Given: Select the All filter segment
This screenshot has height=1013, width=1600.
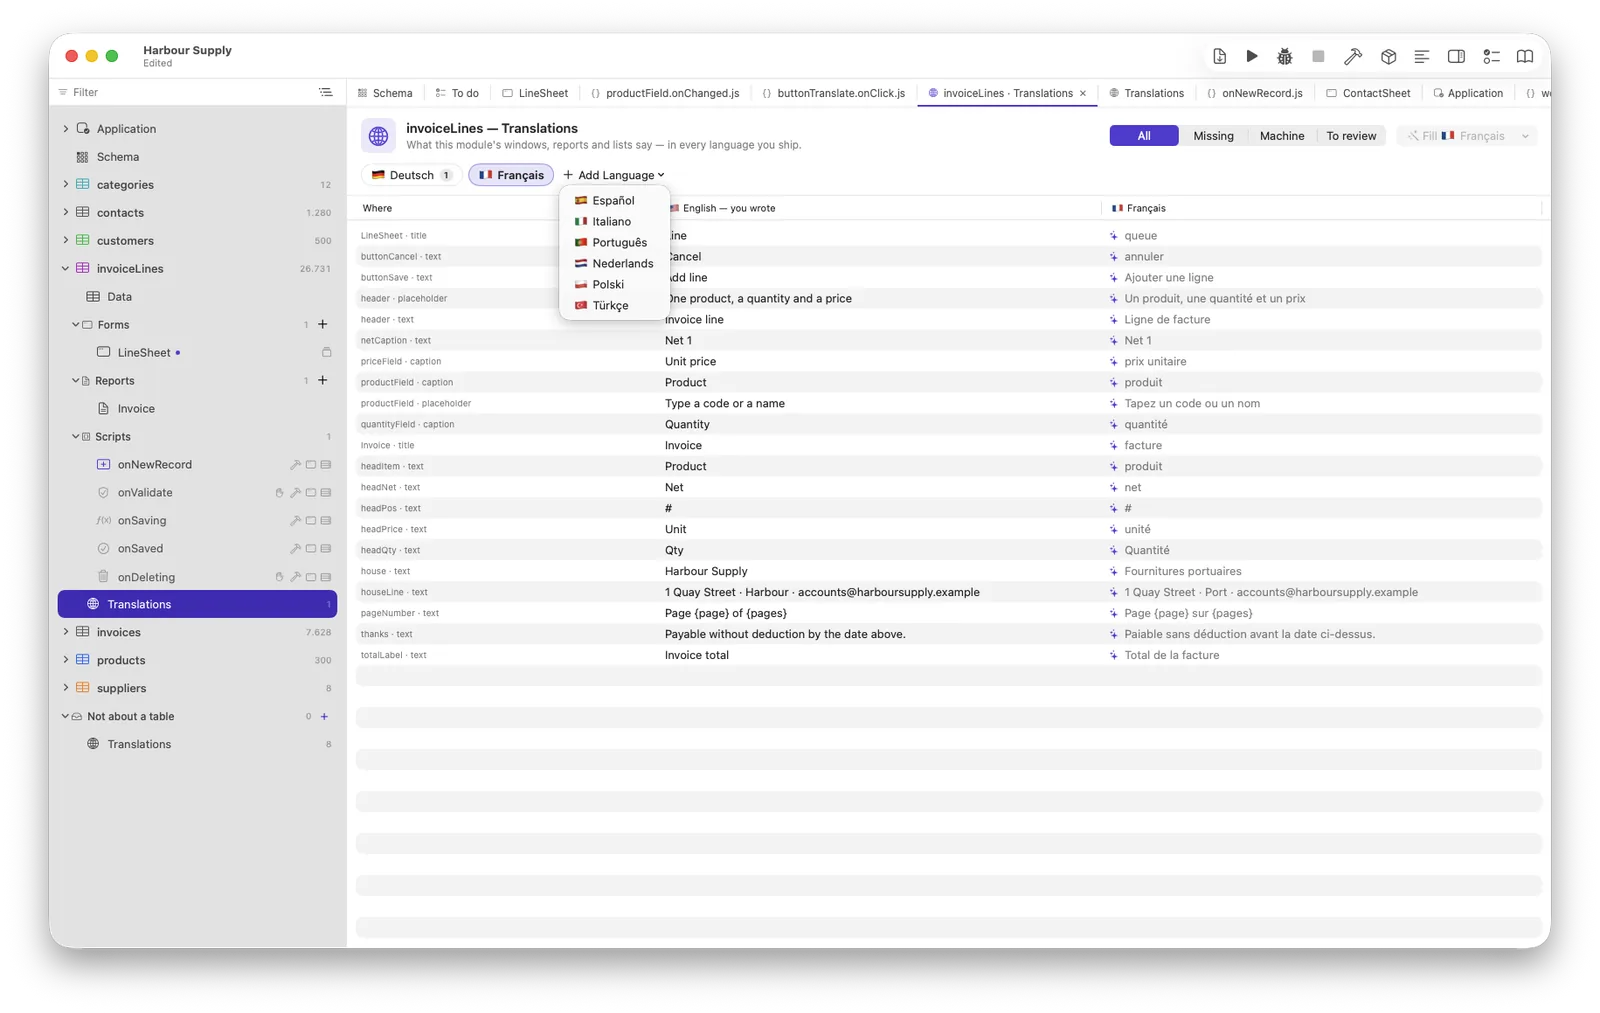Looking at the screenshot, I should [1144, 136].
